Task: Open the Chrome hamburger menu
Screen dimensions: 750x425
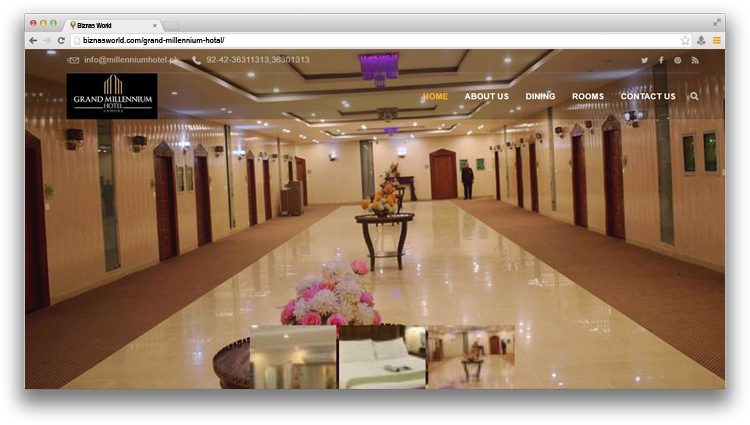Action: point(716,40)
